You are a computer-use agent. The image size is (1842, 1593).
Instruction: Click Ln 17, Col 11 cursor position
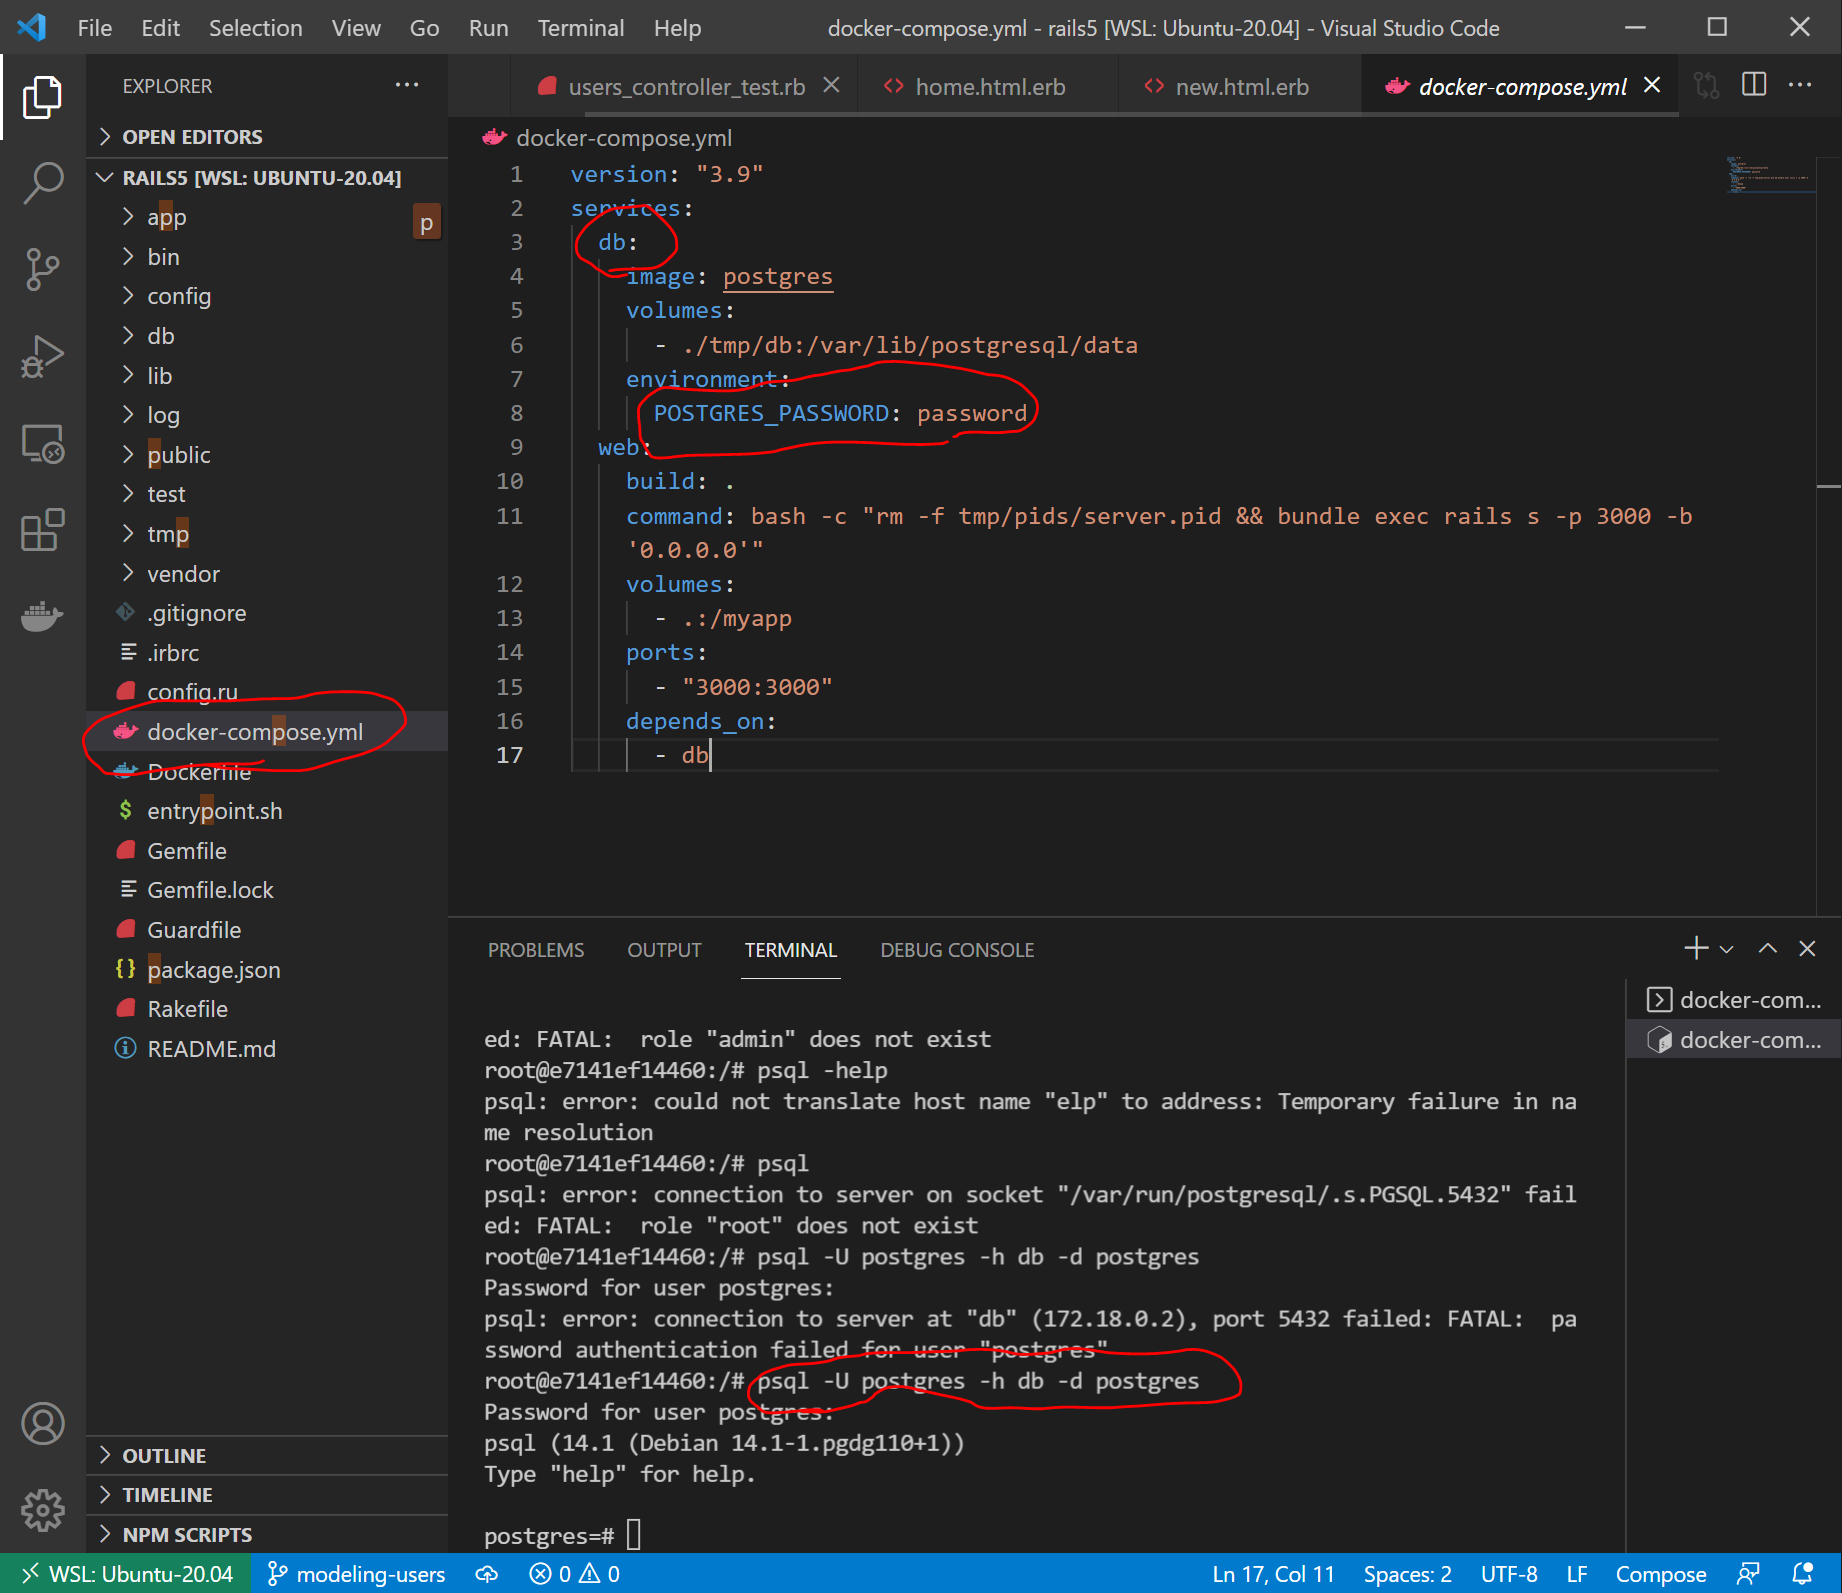pyautogui.click(x=1273, y=1574)
